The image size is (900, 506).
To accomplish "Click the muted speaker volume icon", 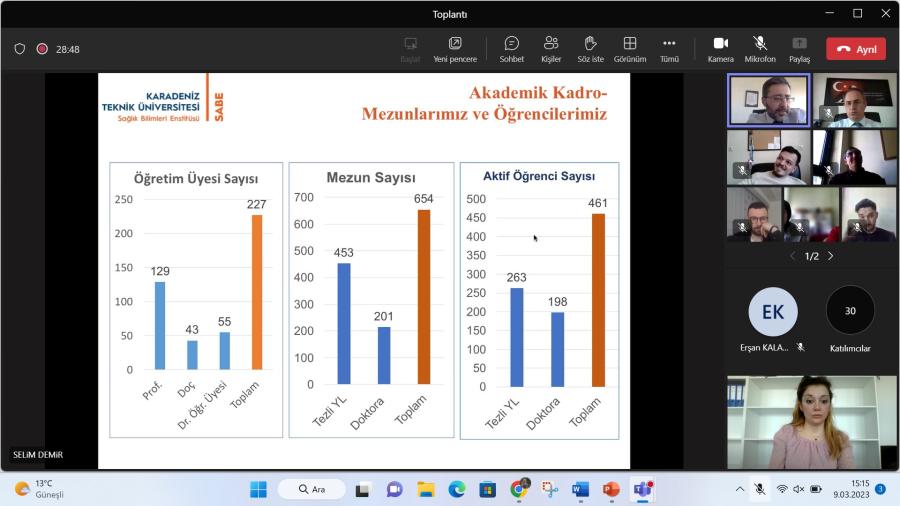I will coord(798,489).
